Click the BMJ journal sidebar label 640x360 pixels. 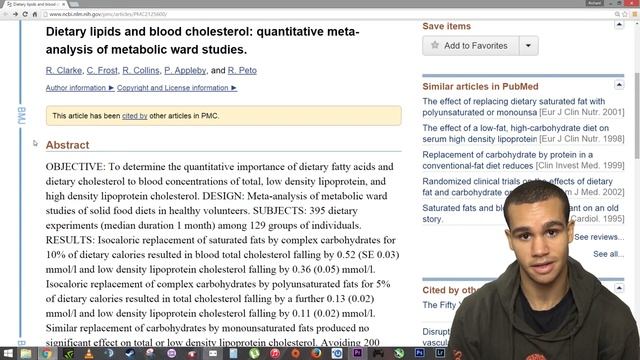(x=21, y=116)
